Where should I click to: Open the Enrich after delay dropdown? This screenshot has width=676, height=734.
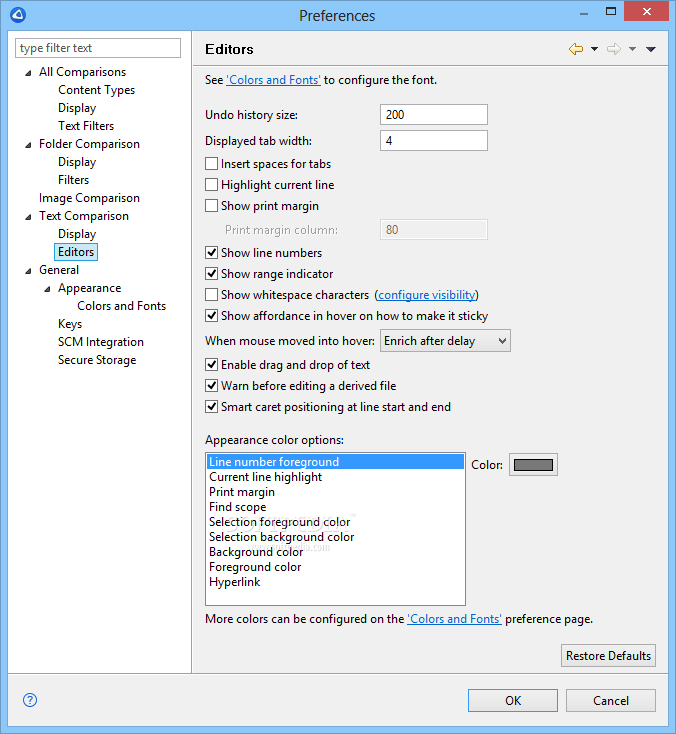point(445,341)
